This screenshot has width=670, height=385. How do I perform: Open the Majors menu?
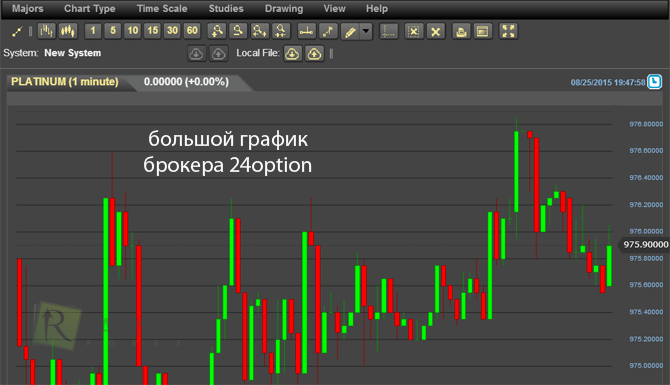tap(28, 9)
